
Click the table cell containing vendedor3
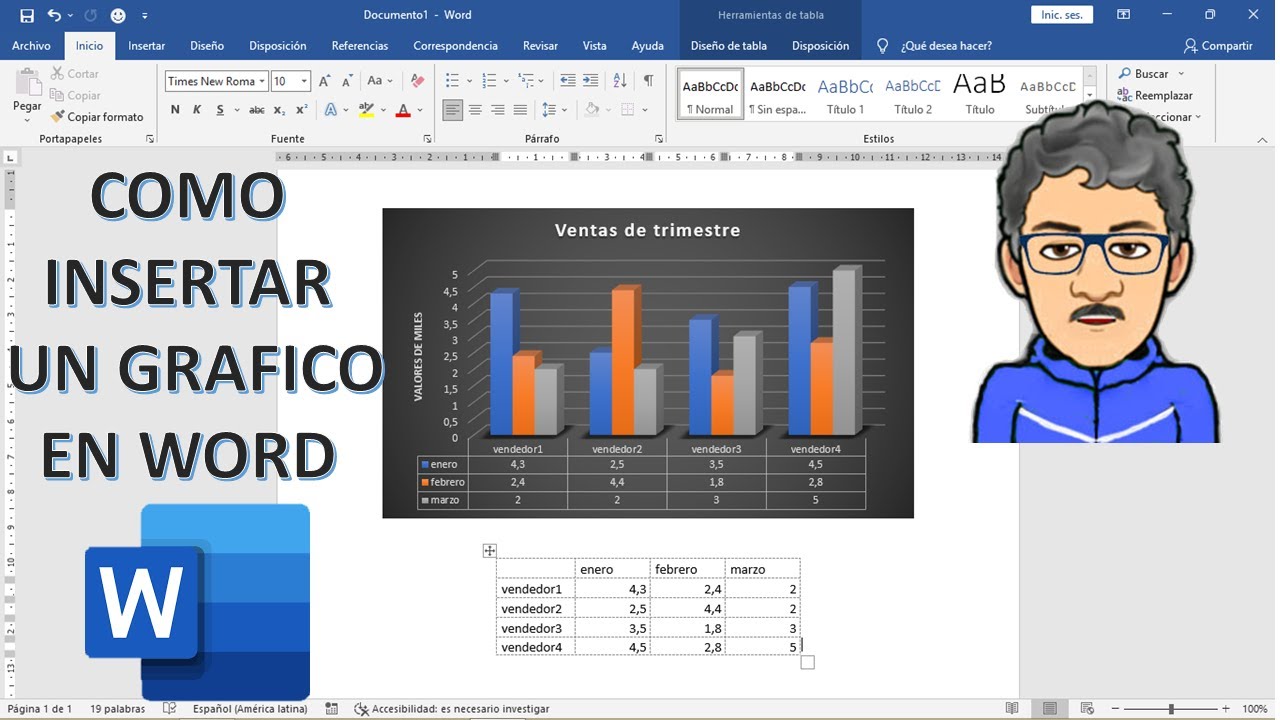click(x=536, y=628)
